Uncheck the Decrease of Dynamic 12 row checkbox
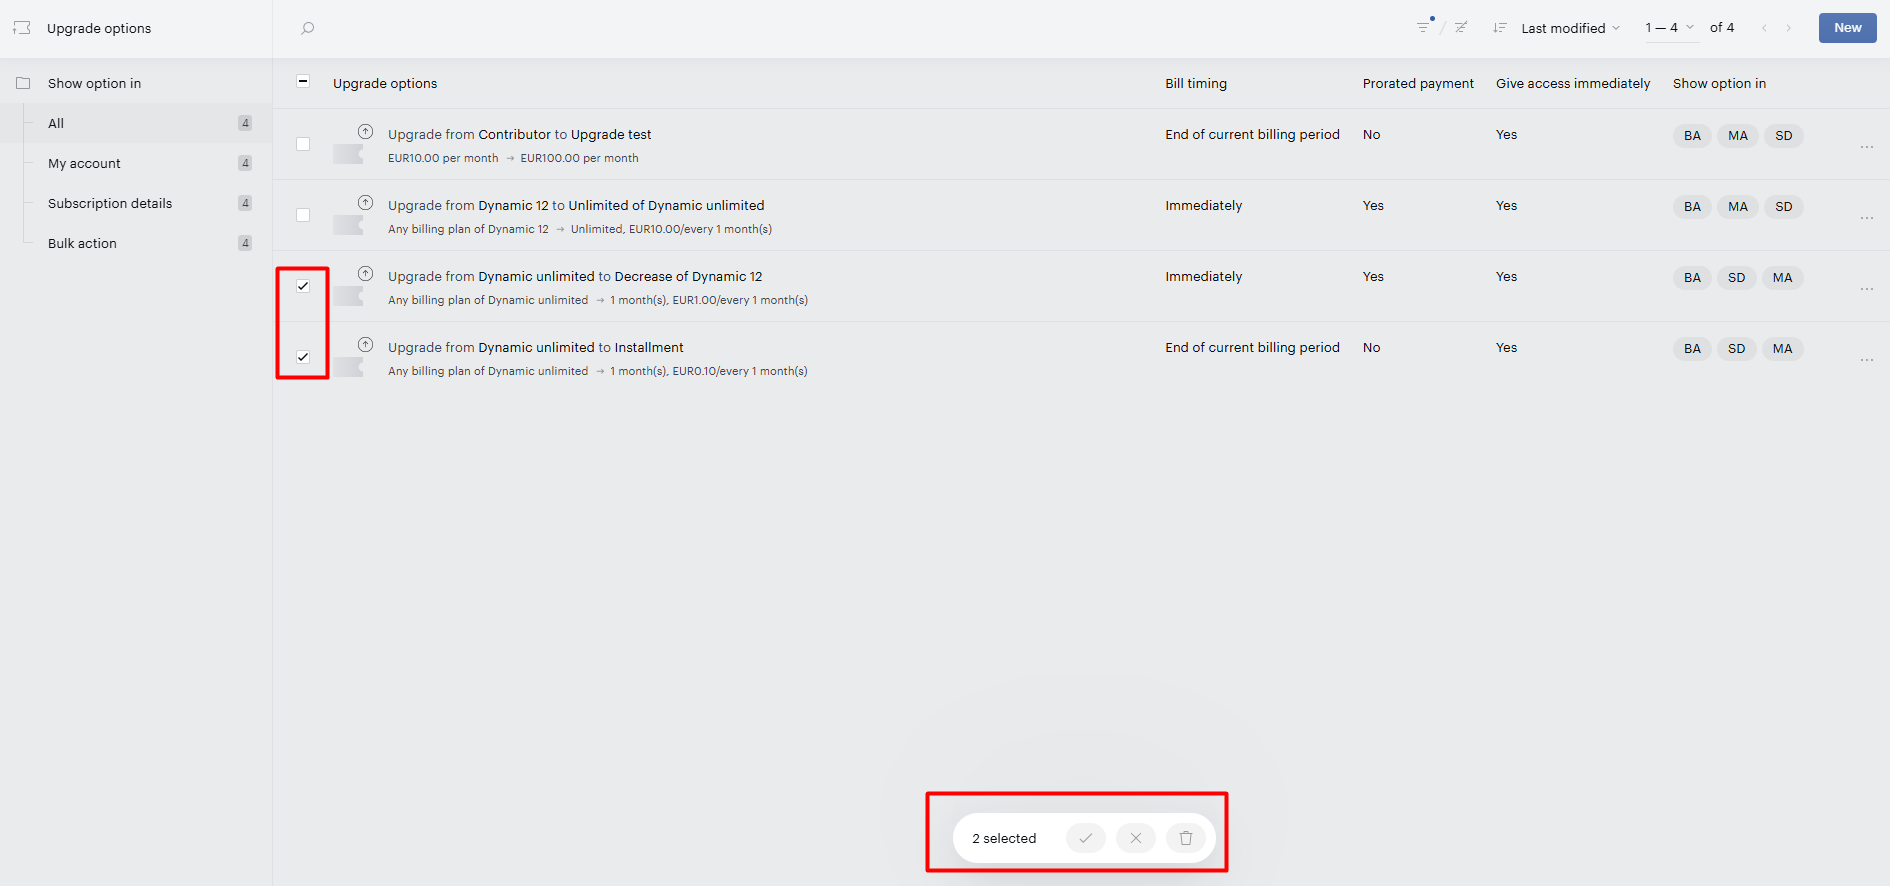1890x886 pixels. click(303, 286)
